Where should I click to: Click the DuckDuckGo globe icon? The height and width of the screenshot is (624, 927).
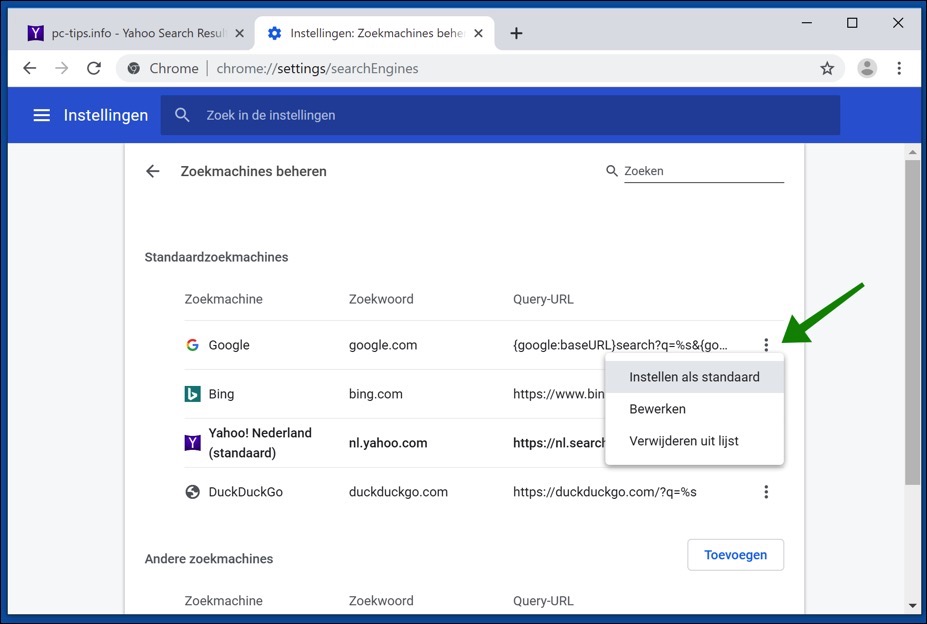[192, 492]
